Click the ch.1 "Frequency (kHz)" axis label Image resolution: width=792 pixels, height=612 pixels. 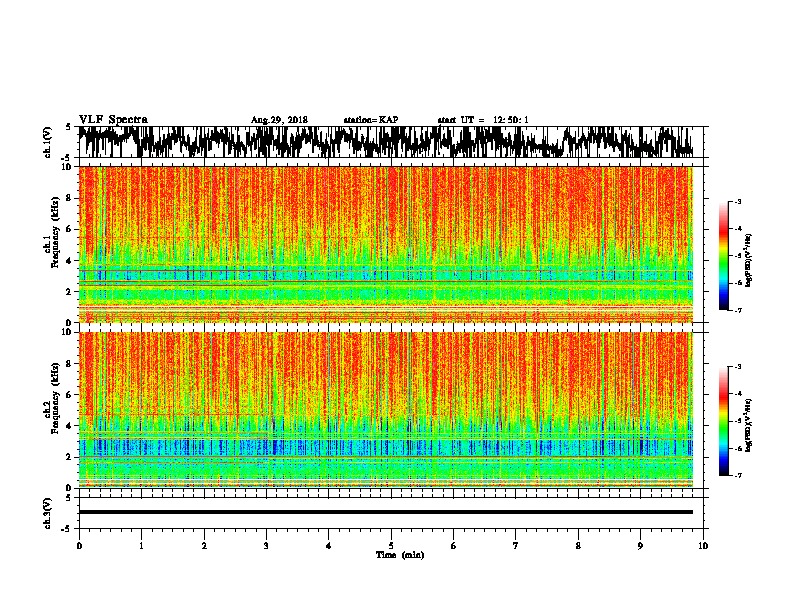tap(55, 232)
